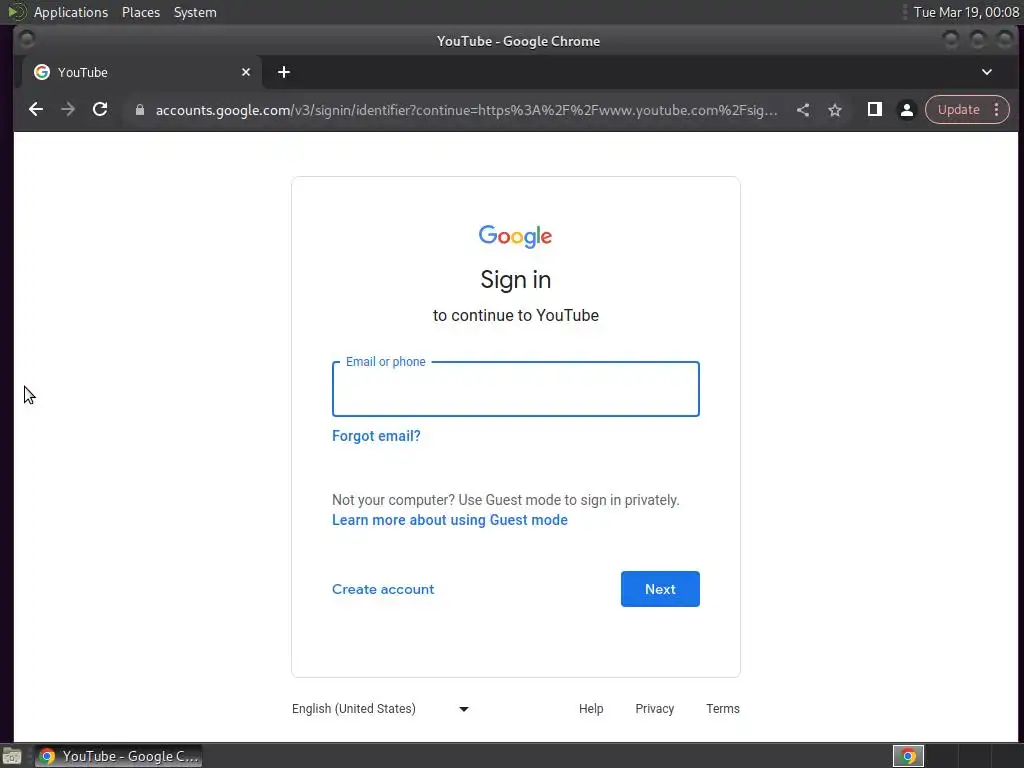Image resolution: width=1024 pixels, height=768 pixels.
Task: Click the blue Next button
Action: [x=660, y=589]
